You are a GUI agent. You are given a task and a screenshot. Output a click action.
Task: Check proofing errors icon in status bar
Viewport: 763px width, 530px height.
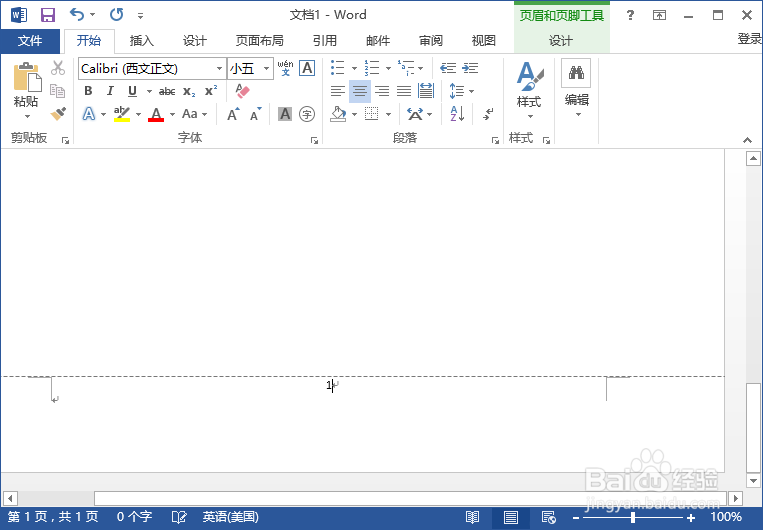(x=179, y=517)
